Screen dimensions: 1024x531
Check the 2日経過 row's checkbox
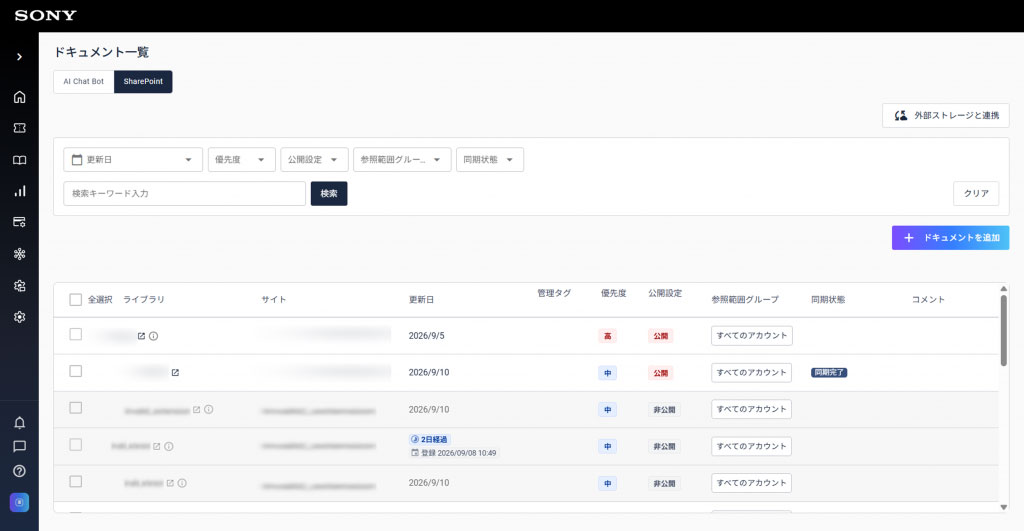pos(76,445)
